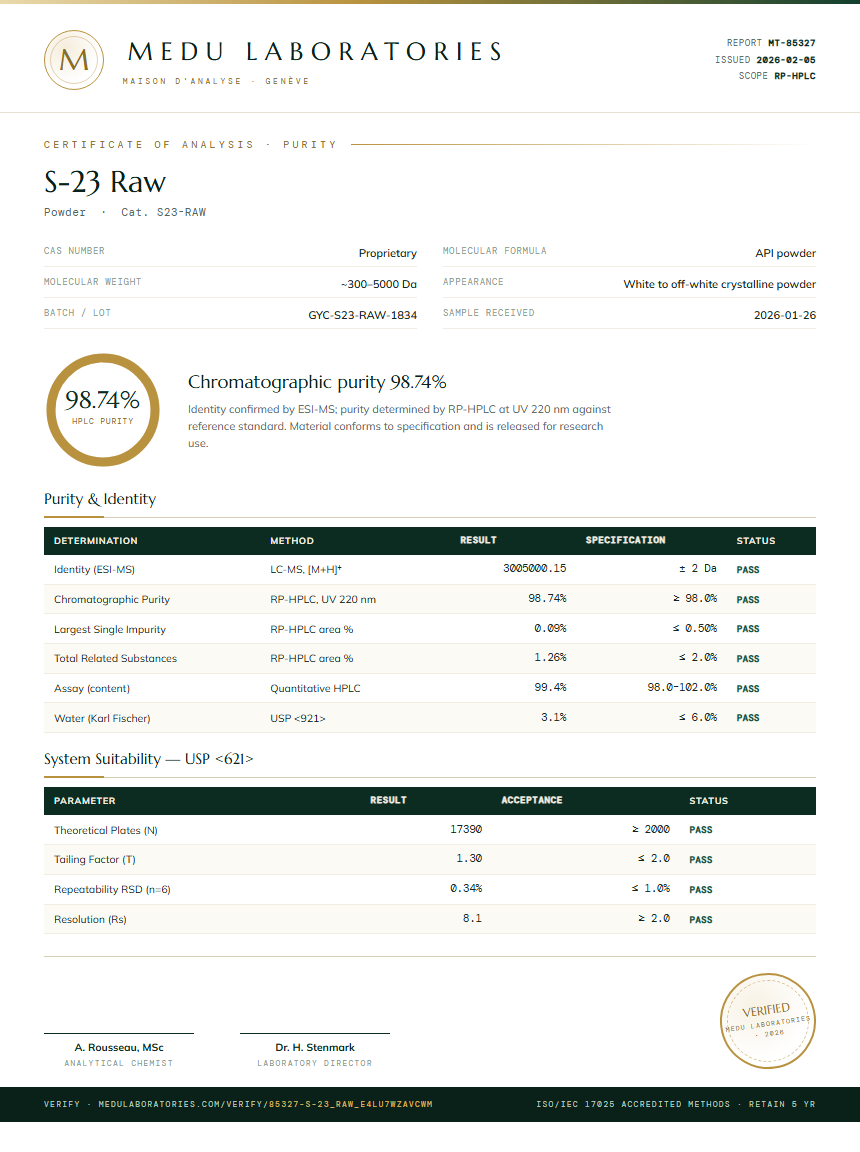Image resolution: width=860 pixels, height=1152 pixels.
Task: Click the System Suitability — USP <621> heading
Action: click(x=148, y=759)
